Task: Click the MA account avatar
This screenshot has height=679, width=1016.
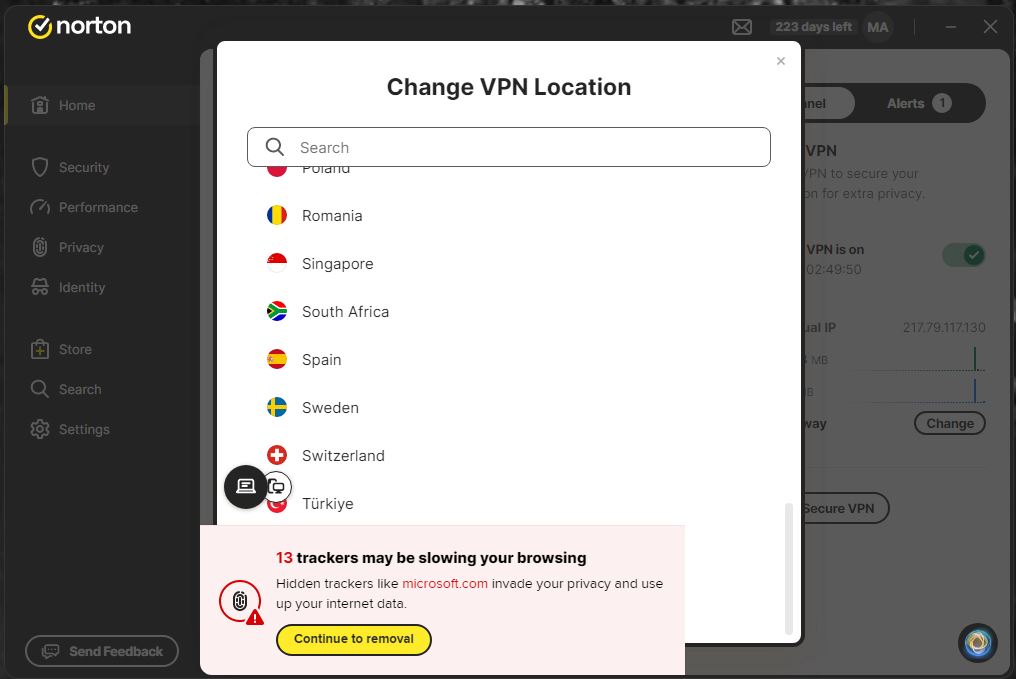Action: 877,27
